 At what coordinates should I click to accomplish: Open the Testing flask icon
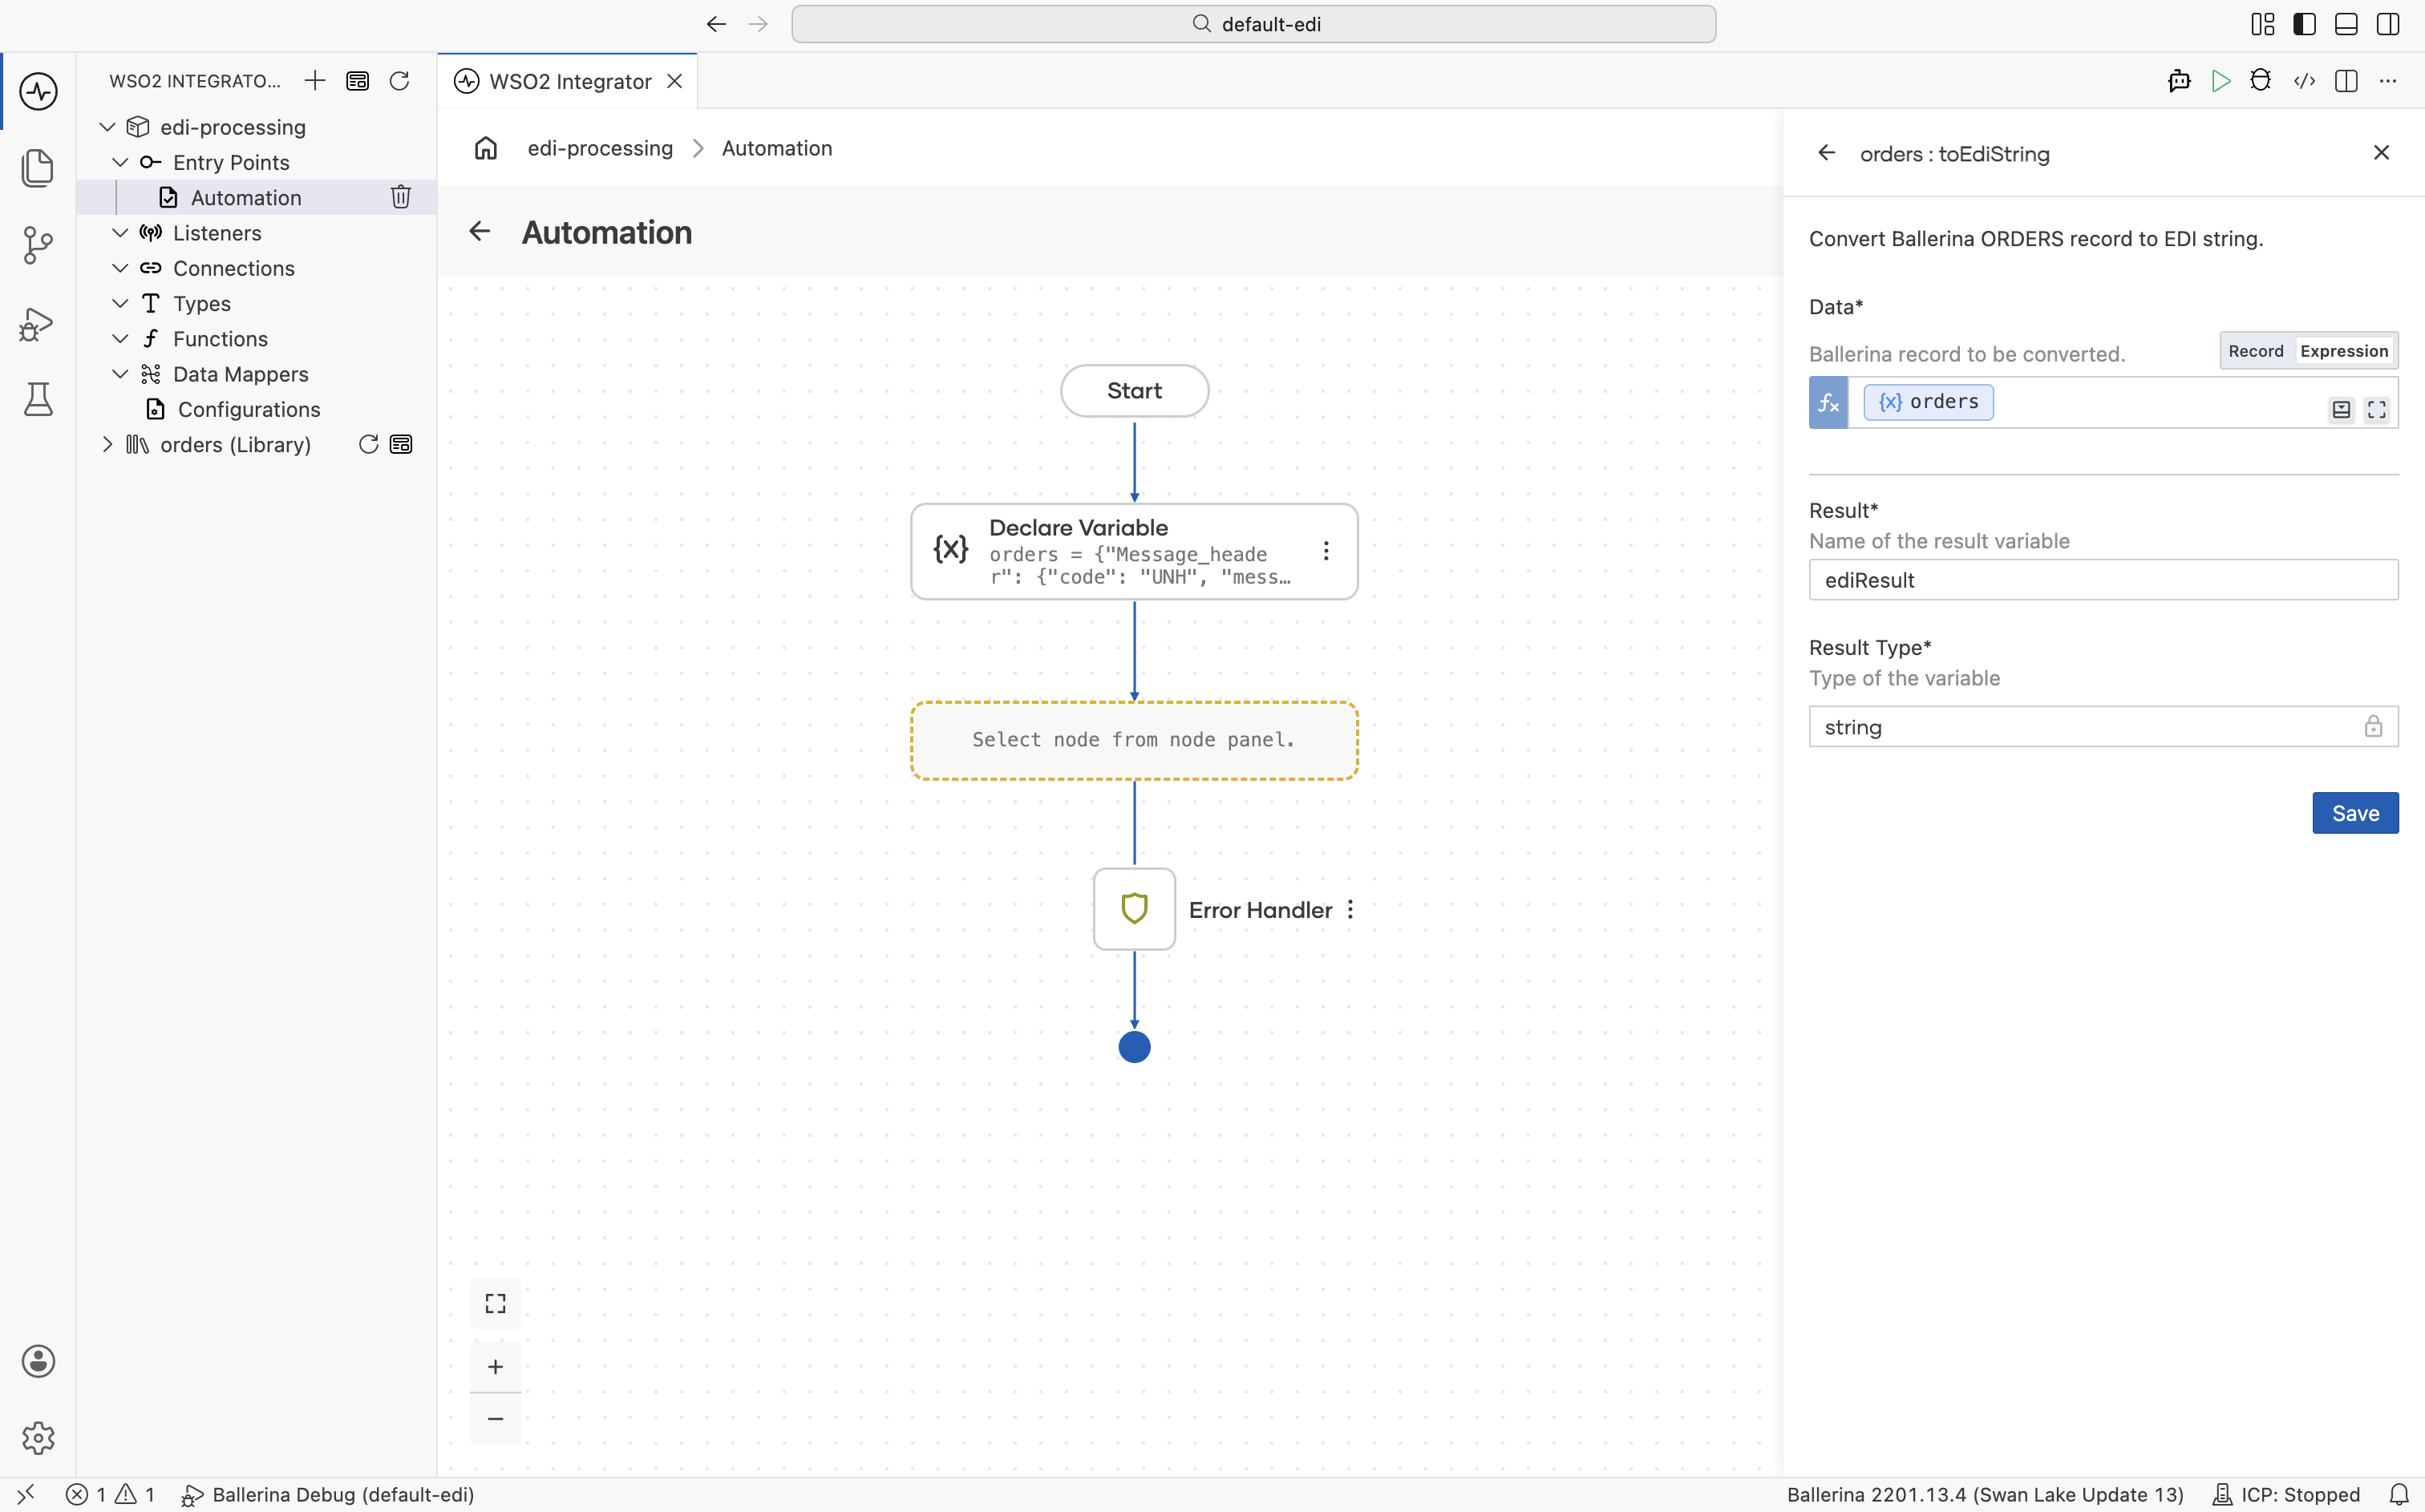(x=38, y=400)
